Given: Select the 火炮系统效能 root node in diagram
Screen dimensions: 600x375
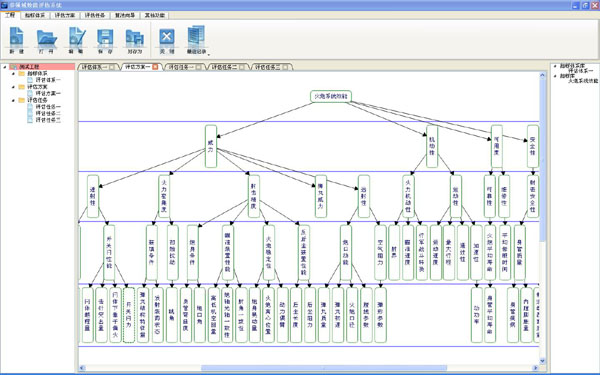Looking at the screenshot, I should [331, 96].
